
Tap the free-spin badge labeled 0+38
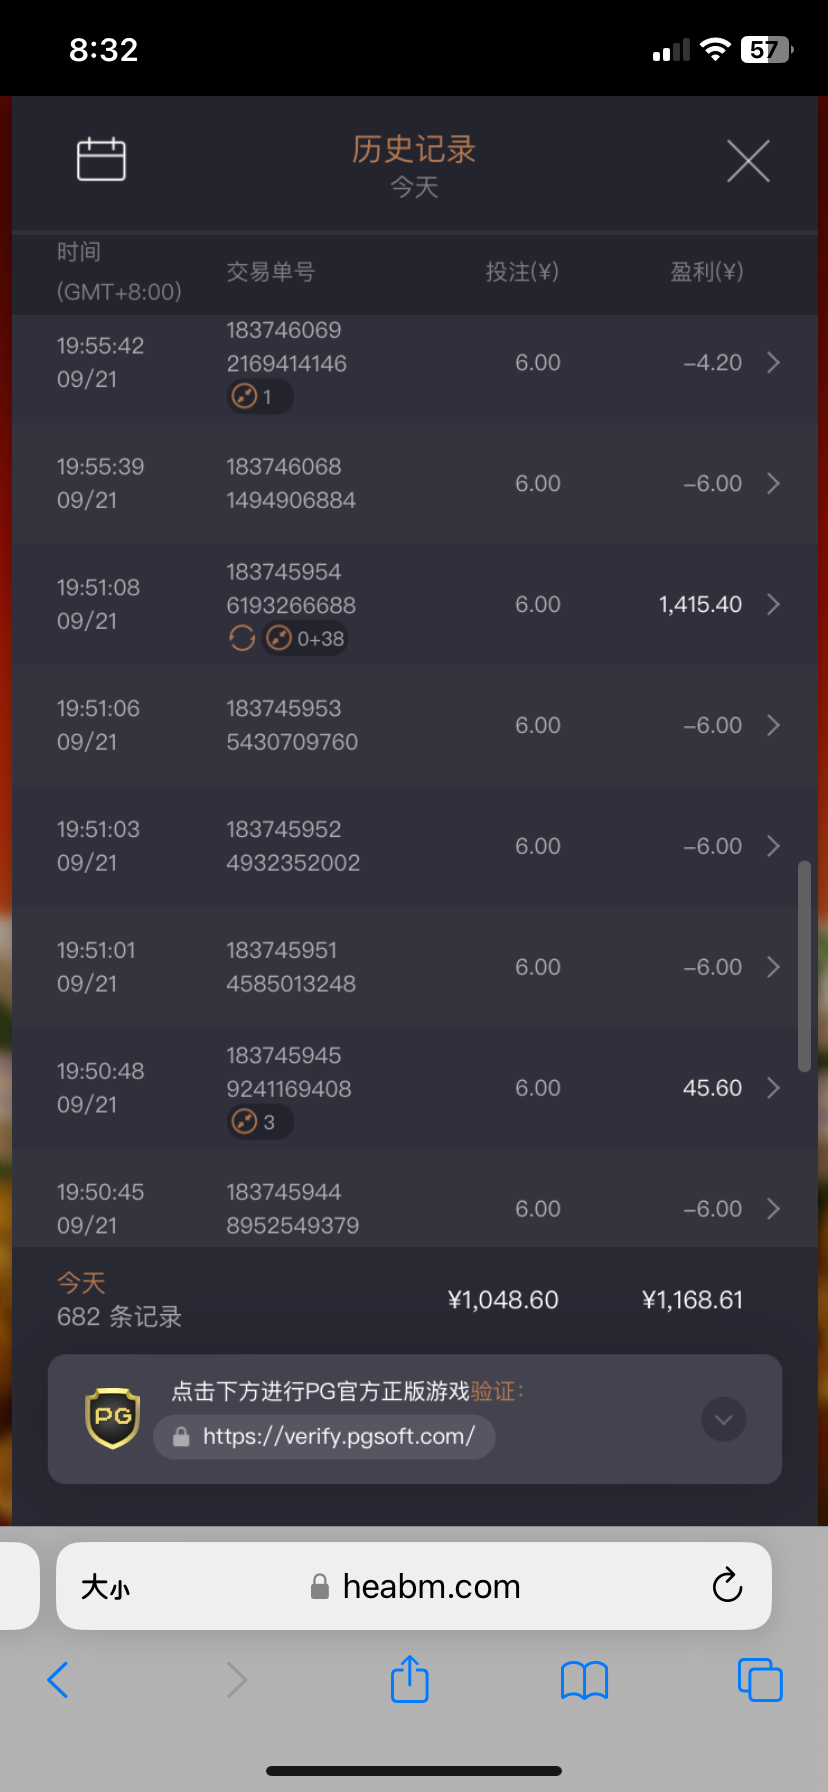click(306, 638)
